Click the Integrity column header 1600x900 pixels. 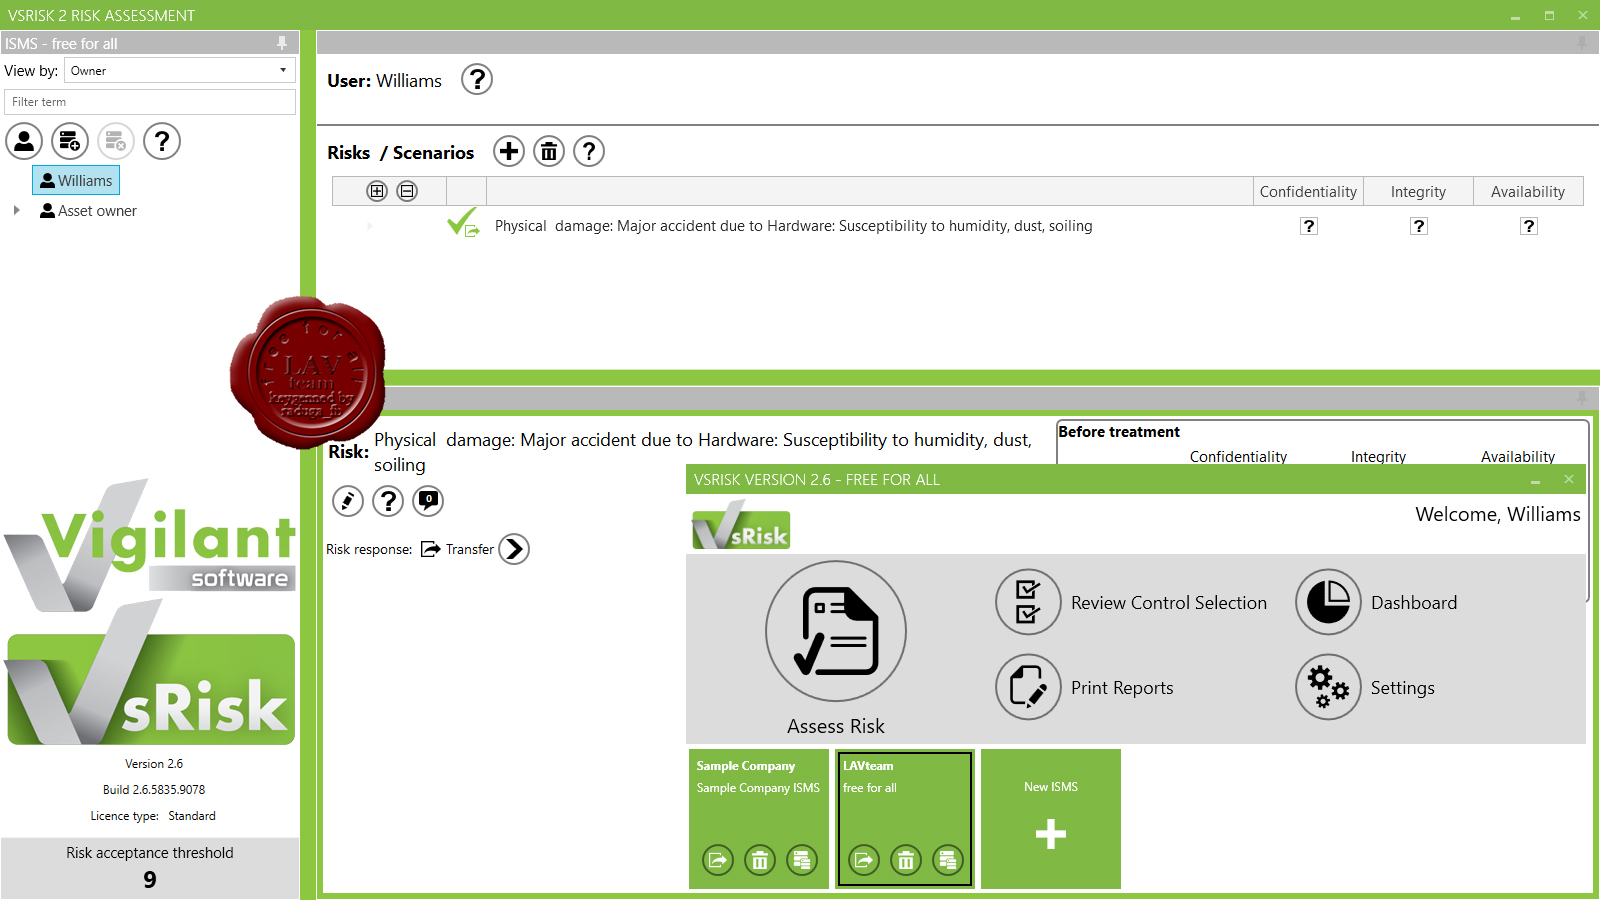click(x=1418, y=192)
